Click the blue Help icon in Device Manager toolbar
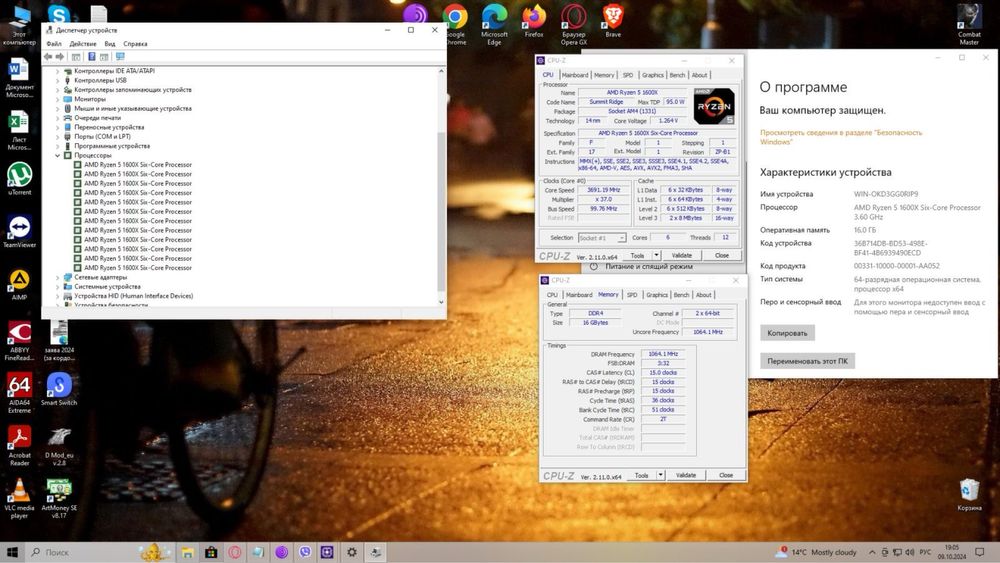 (x=92, y=57)
